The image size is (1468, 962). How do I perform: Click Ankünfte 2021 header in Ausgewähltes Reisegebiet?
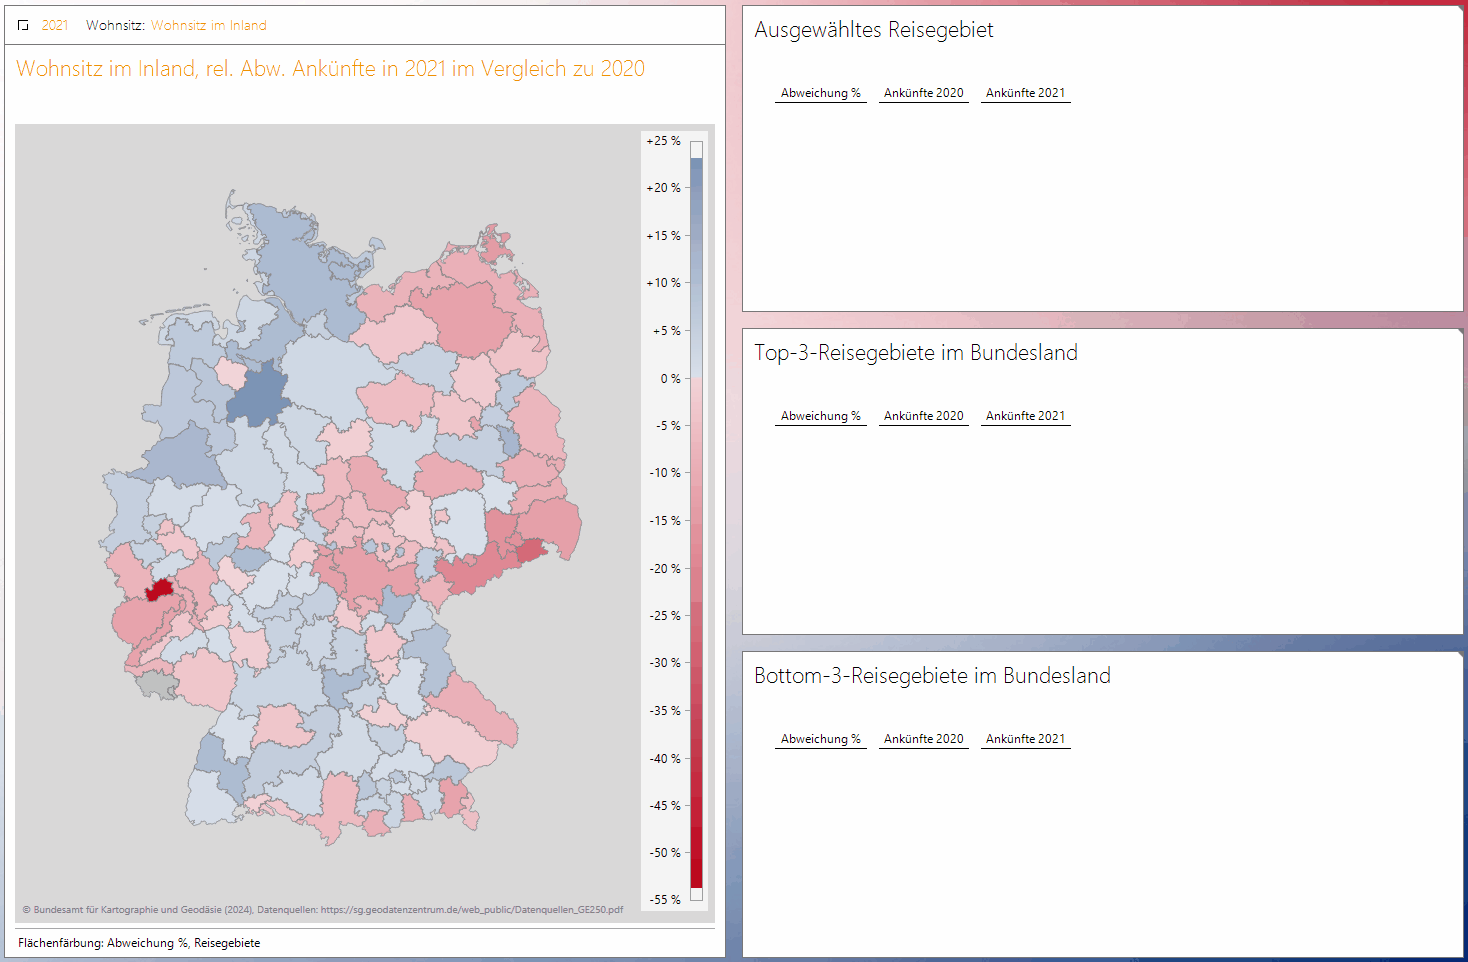(1025, 93)
